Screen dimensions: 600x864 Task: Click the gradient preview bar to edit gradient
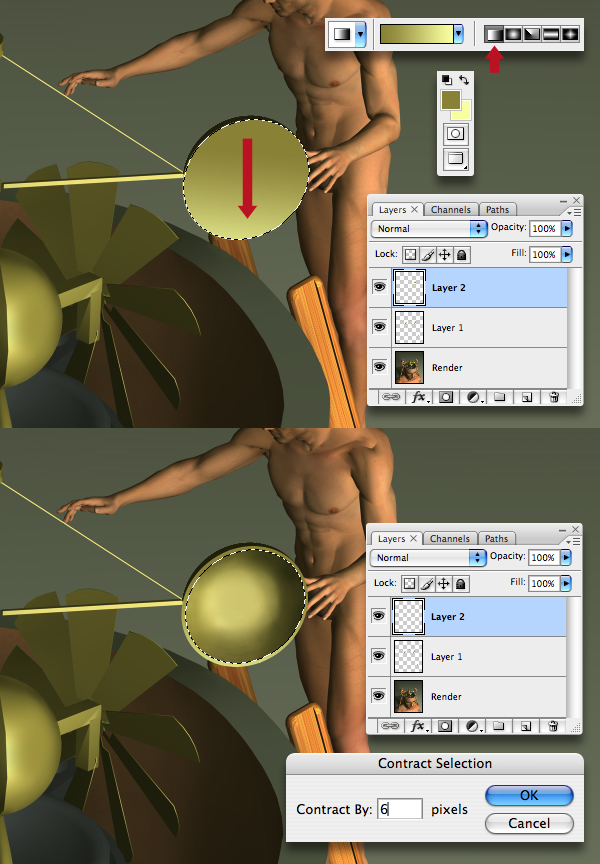pyautogui.click(x=417, y=34)
